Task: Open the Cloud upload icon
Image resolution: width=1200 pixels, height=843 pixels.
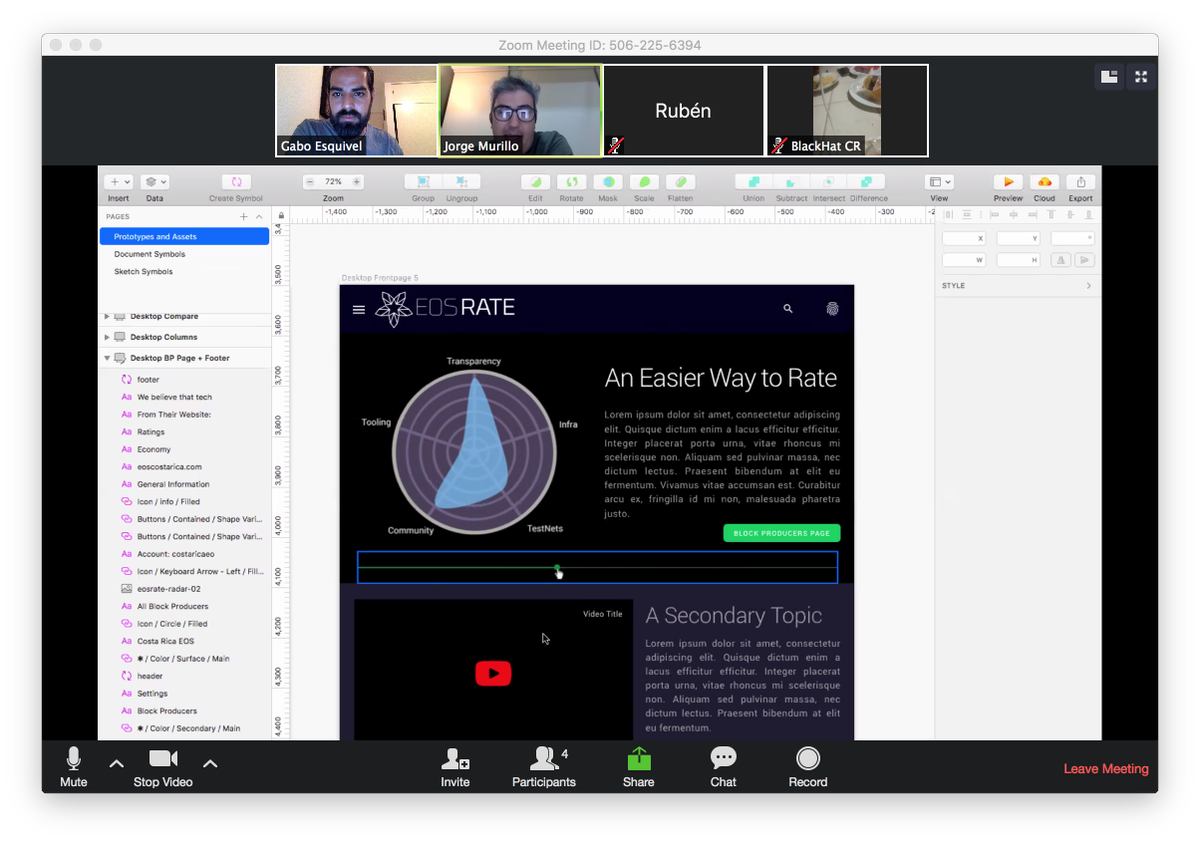Action: 1044,182
